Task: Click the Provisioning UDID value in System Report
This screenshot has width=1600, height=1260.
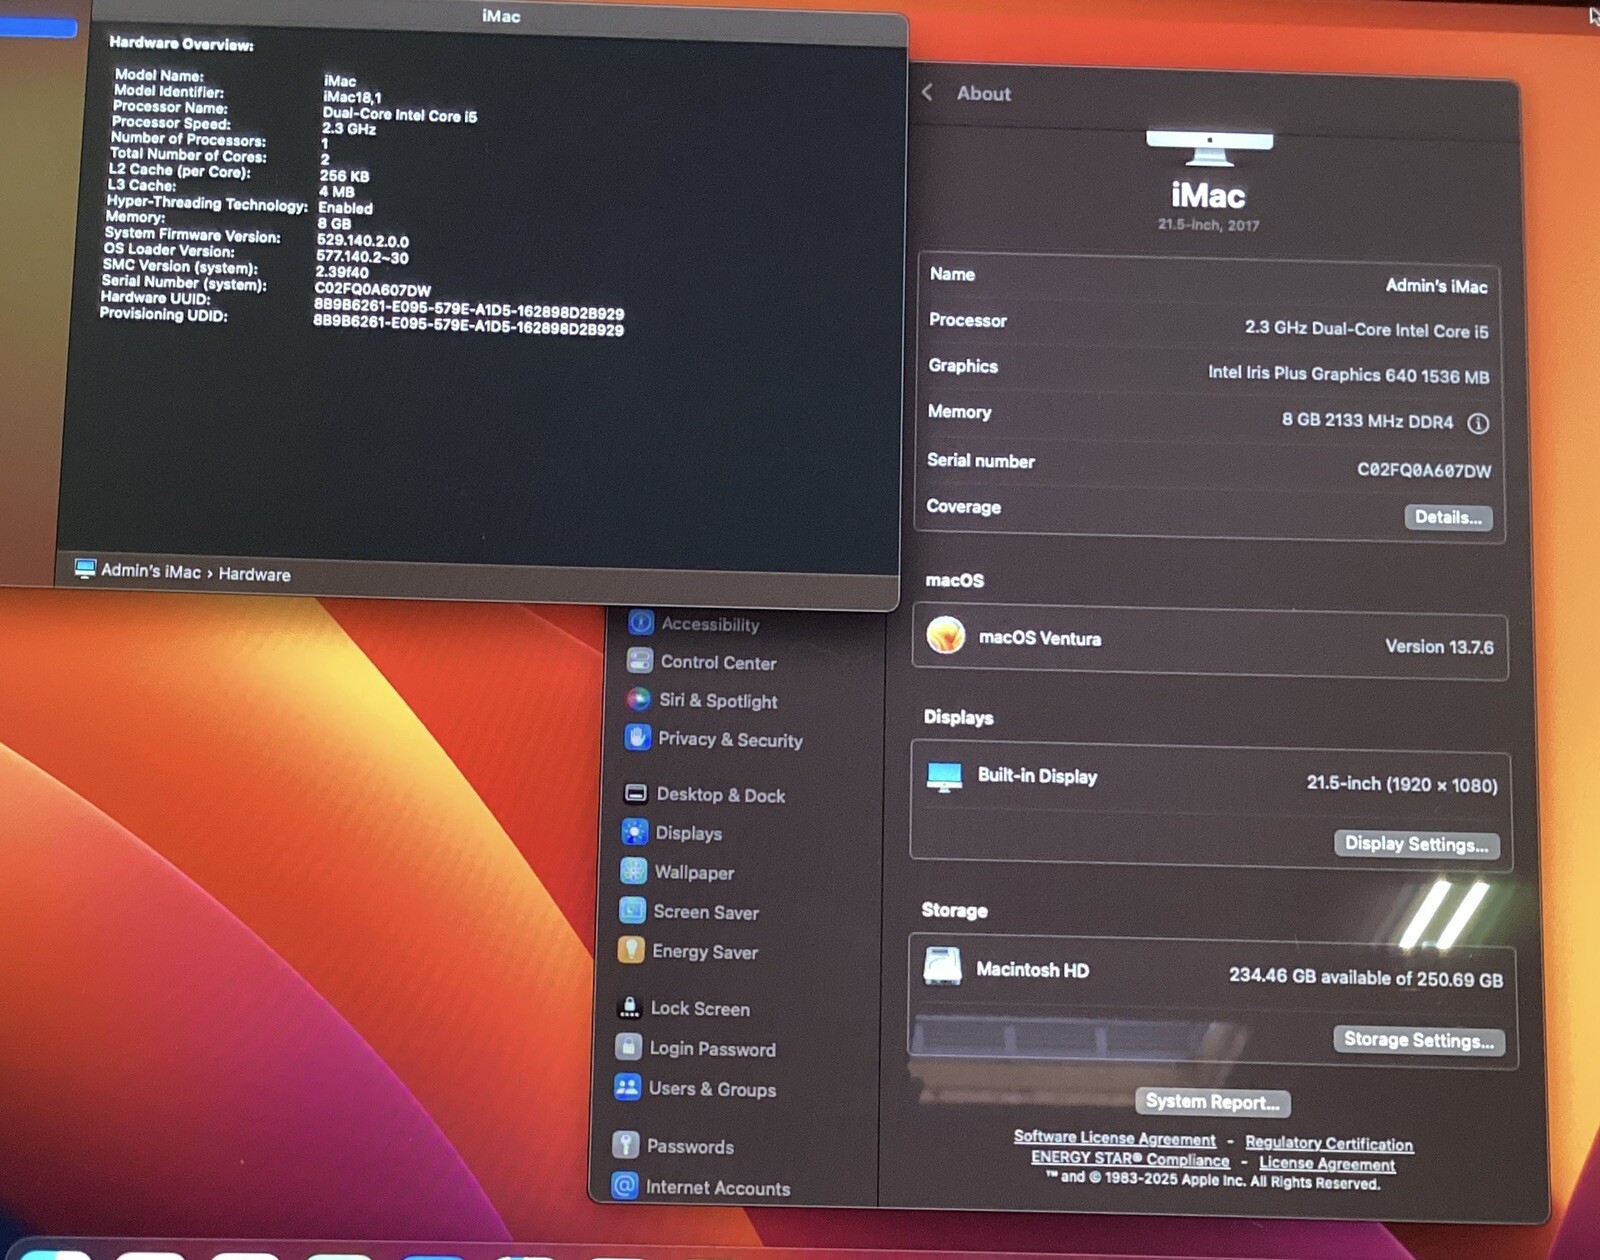Action: [468, 327]
